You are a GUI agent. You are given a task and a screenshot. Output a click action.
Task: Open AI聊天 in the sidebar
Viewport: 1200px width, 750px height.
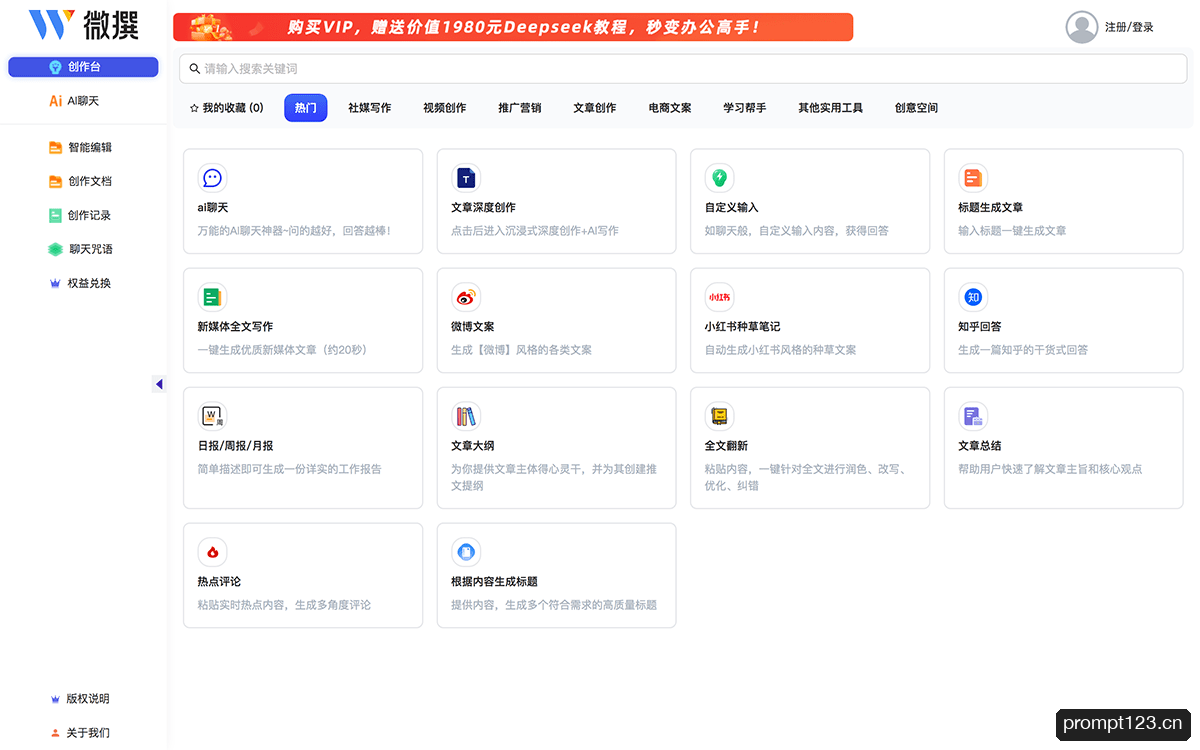tap(75, 101)
